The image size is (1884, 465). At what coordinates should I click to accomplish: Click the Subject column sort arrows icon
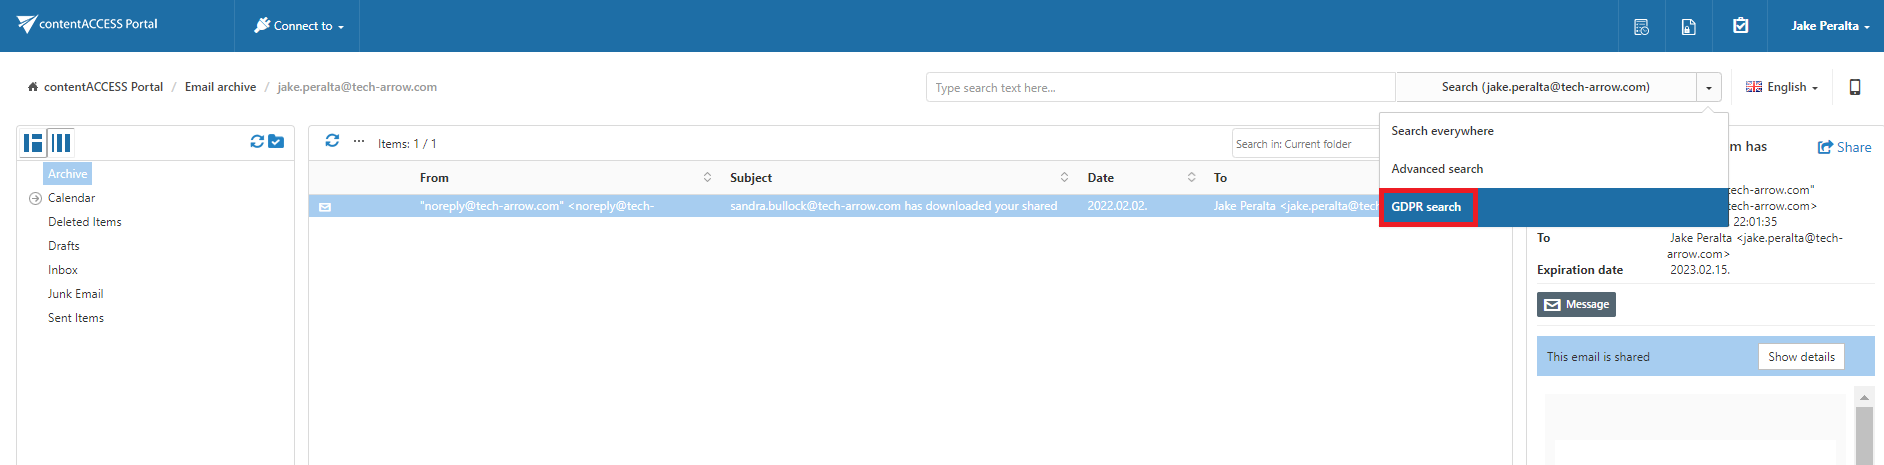click(x=1064, y=177)
